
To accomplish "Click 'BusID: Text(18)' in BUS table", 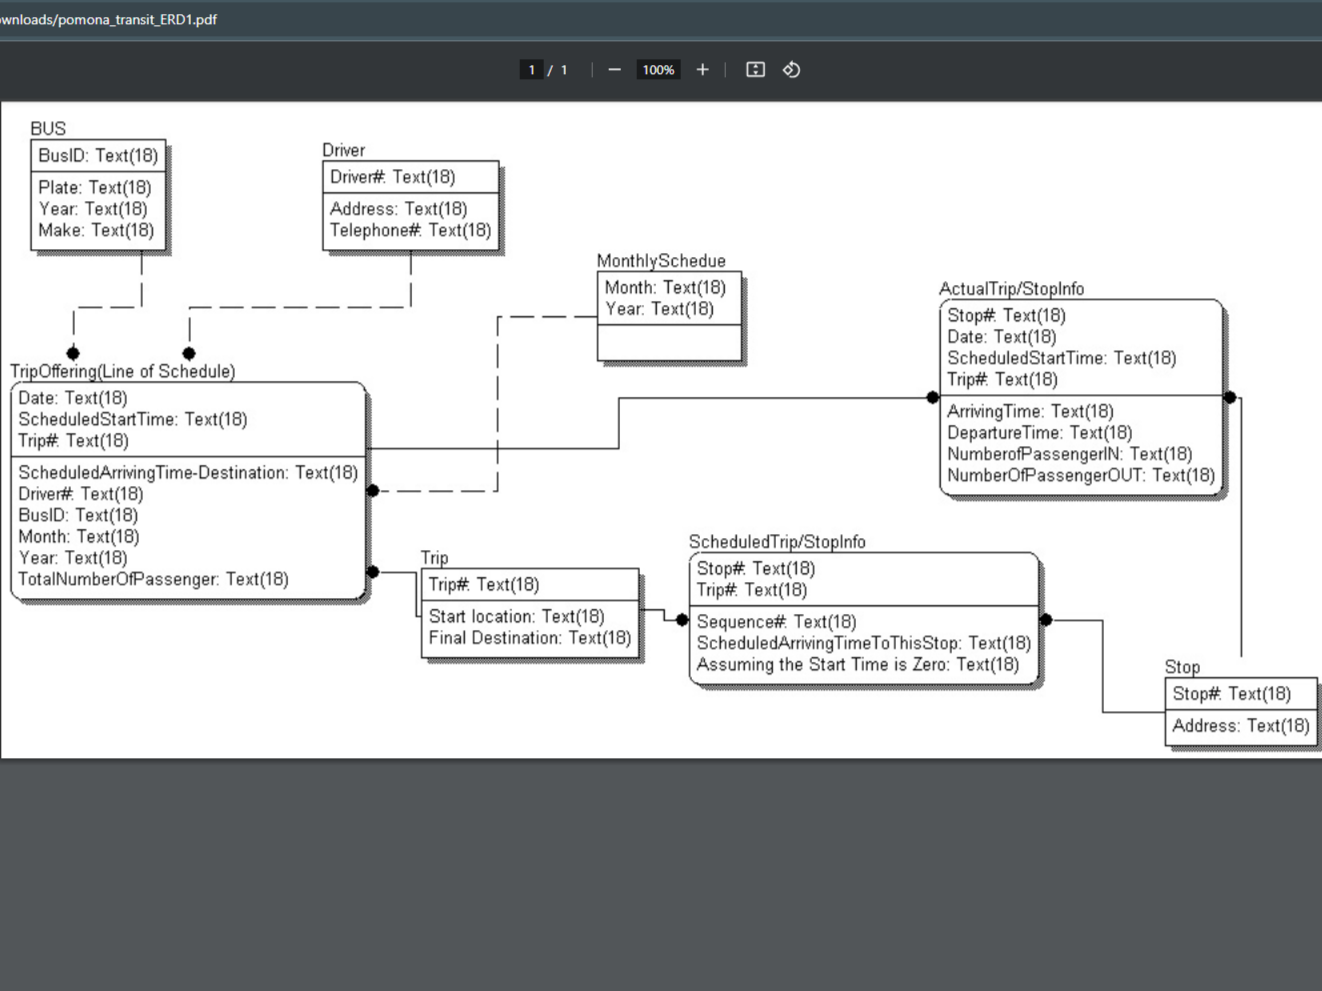I will tap(98, 156).
